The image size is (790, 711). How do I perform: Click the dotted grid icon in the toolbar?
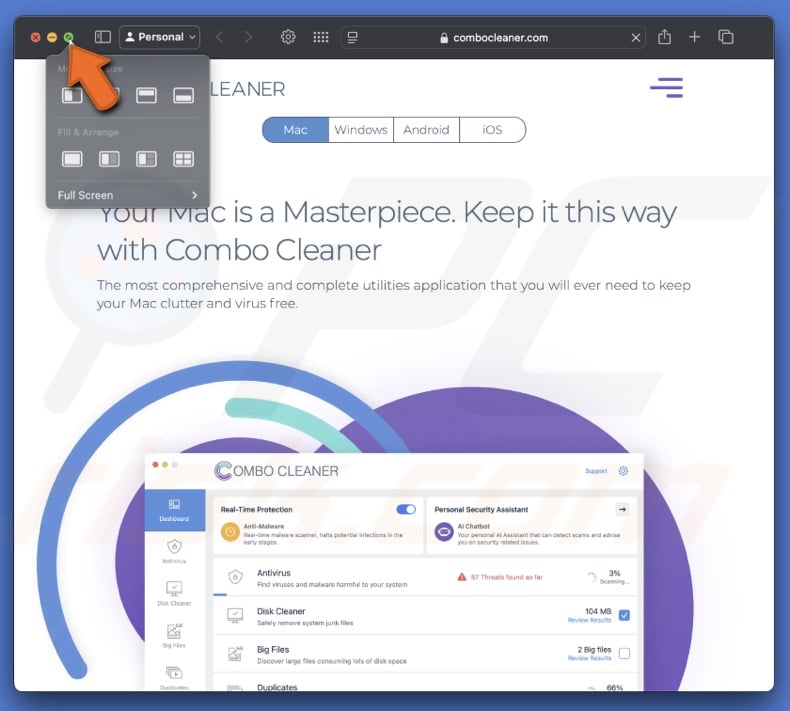(x=320, y=37)
